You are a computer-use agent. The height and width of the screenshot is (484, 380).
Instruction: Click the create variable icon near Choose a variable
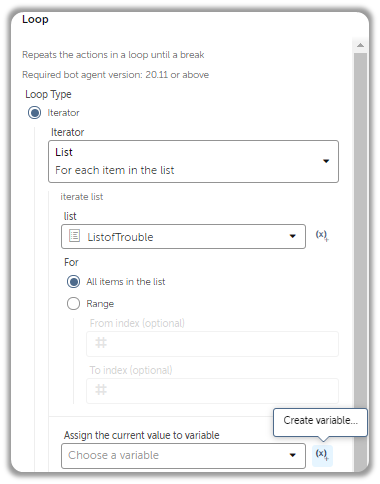(322, 455)
